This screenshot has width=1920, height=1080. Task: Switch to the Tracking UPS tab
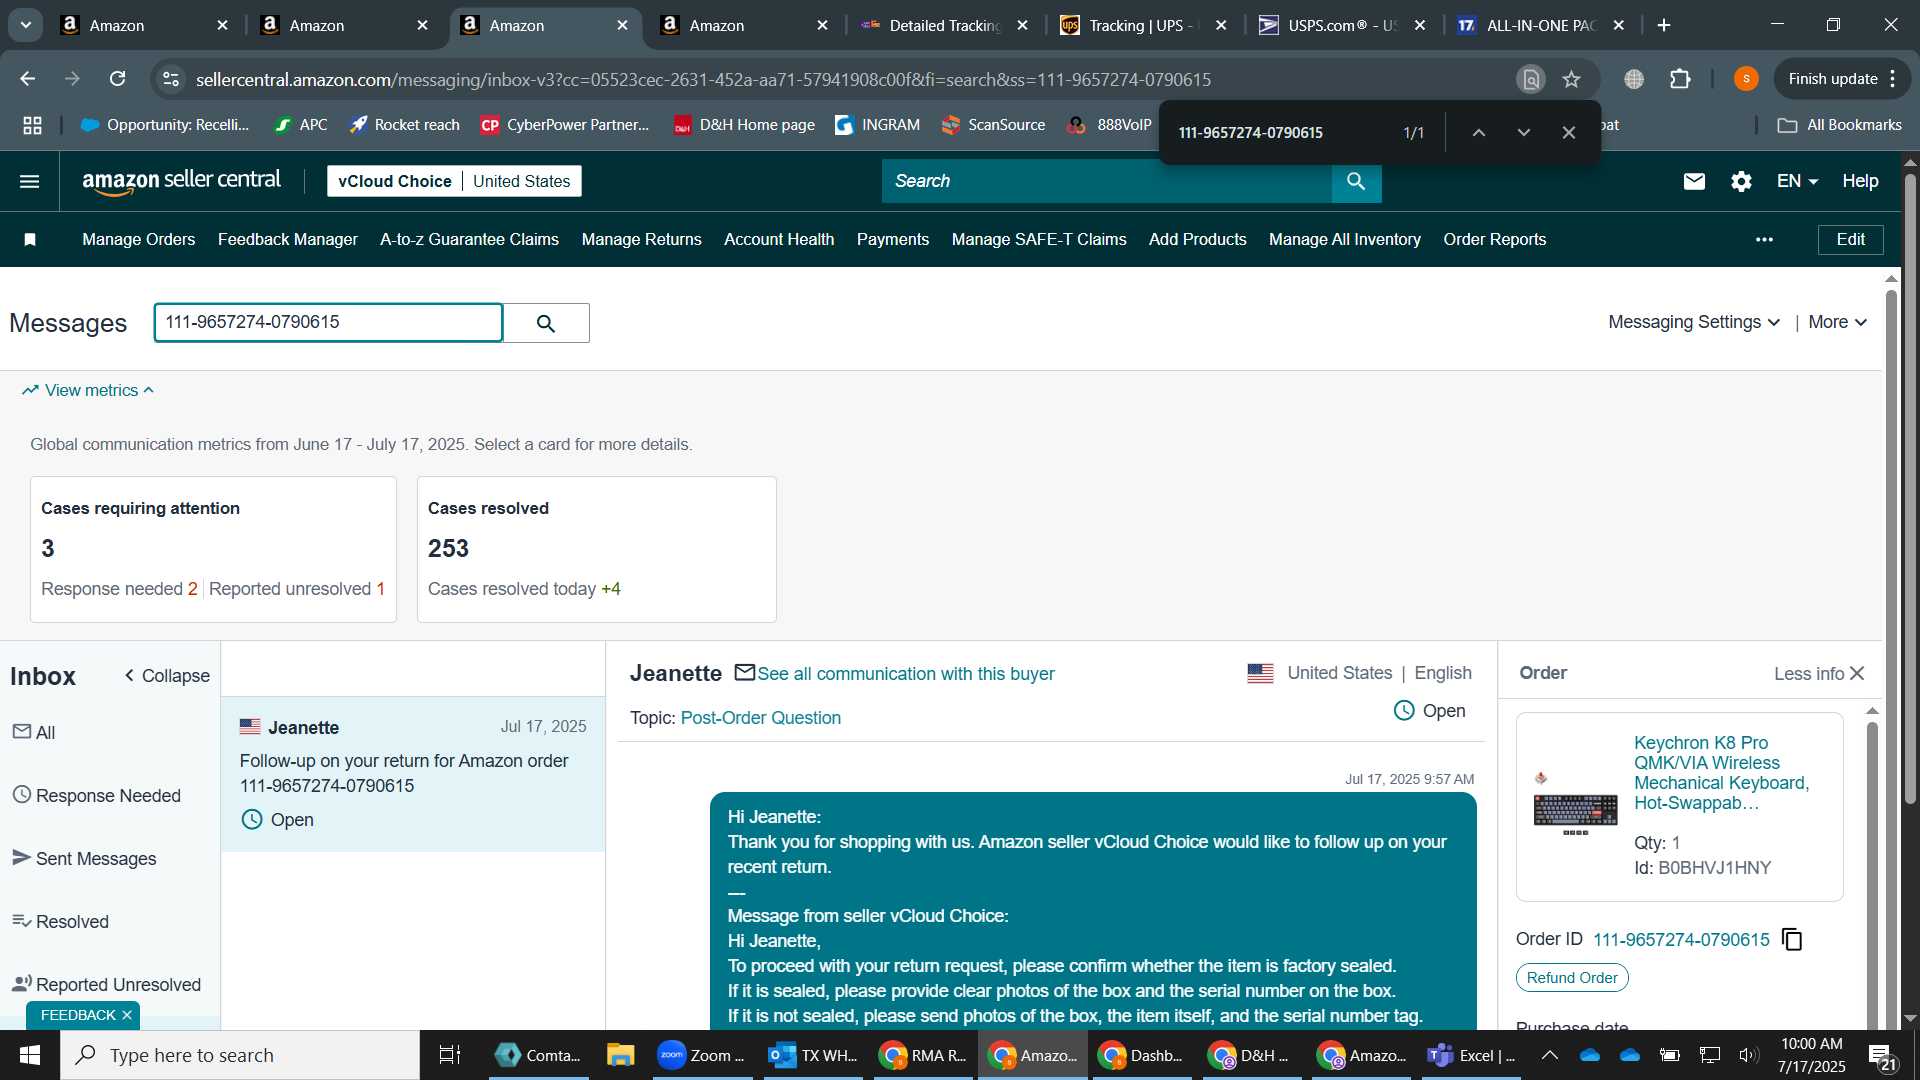(x=1143, y=25)
